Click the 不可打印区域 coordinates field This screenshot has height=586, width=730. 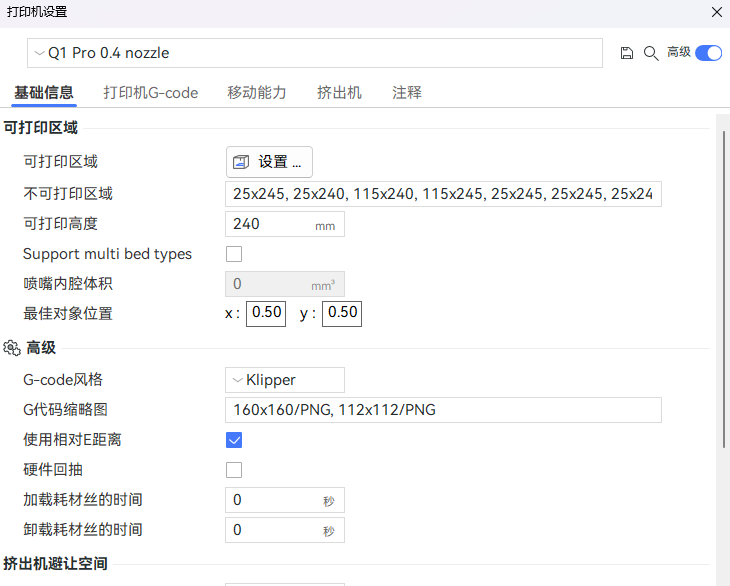tap(443, 194)
